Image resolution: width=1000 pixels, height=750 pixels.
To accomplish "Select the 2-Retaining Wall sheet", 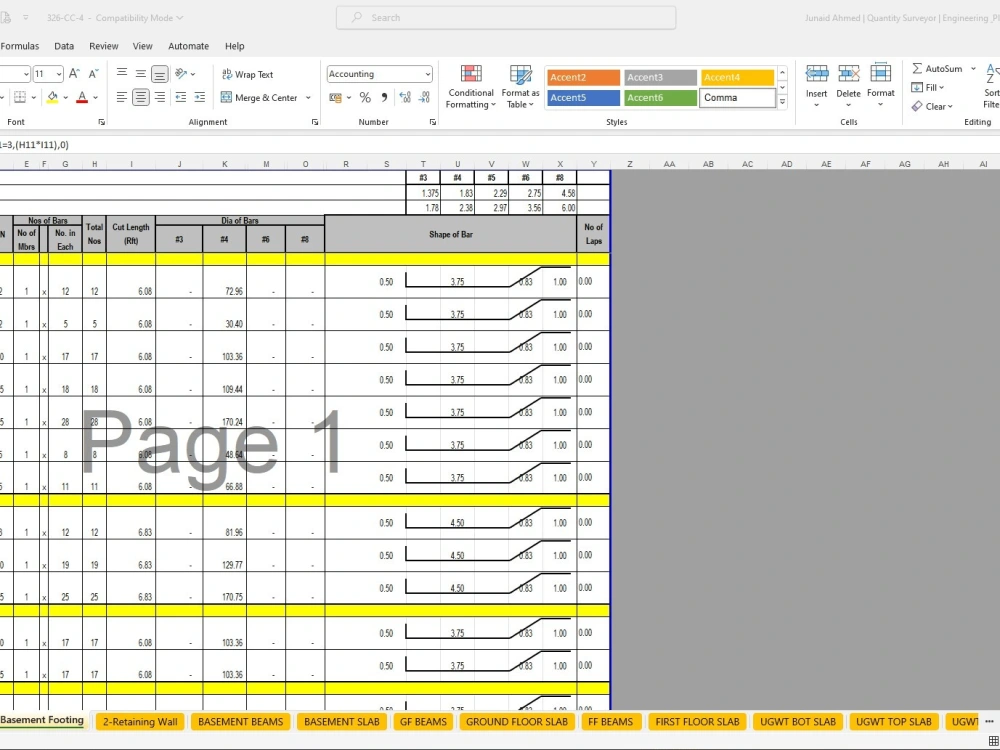I will pyautogui.click(x=139, y=721).
